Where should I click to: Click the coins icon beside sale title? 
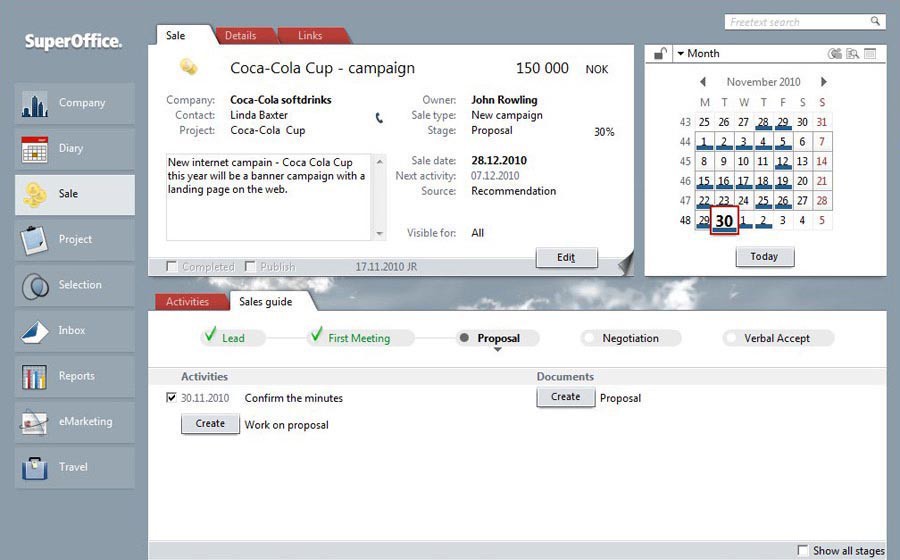[x=188, y=67]
